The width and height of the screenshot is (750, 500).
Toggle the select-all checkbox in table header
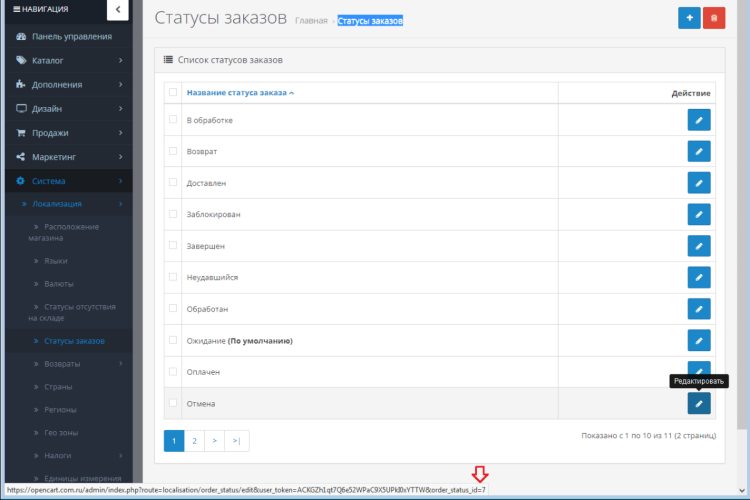click(173, 92)
